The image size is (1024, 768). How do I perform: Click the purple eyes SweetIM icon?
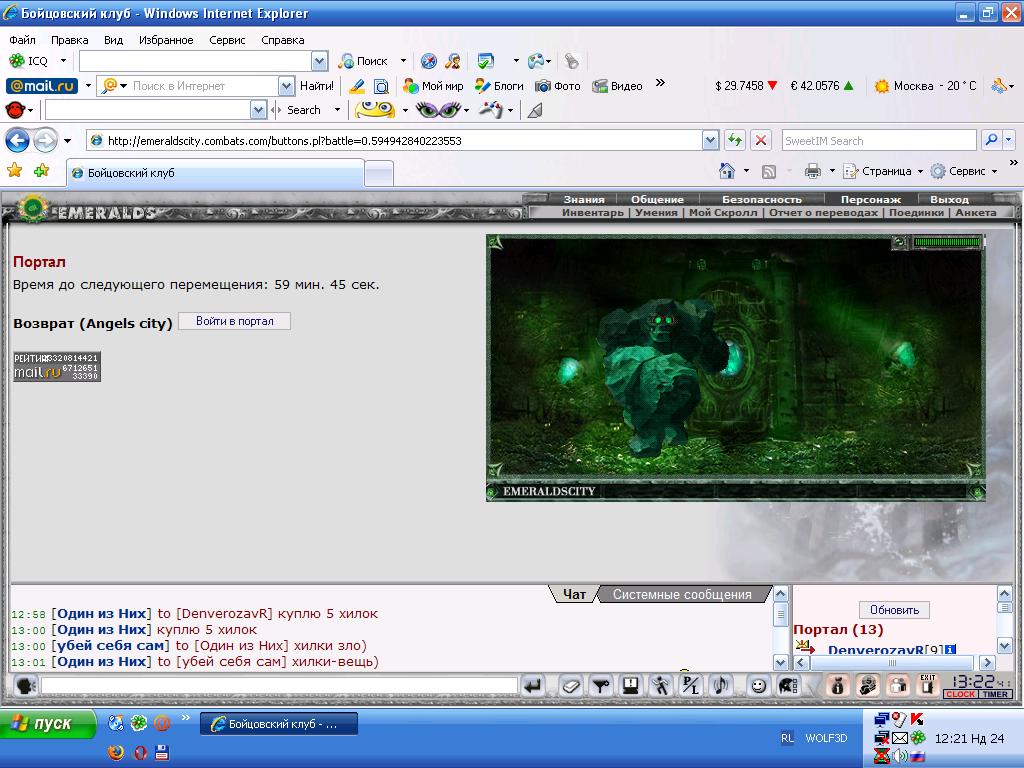[x=438, y=110]
